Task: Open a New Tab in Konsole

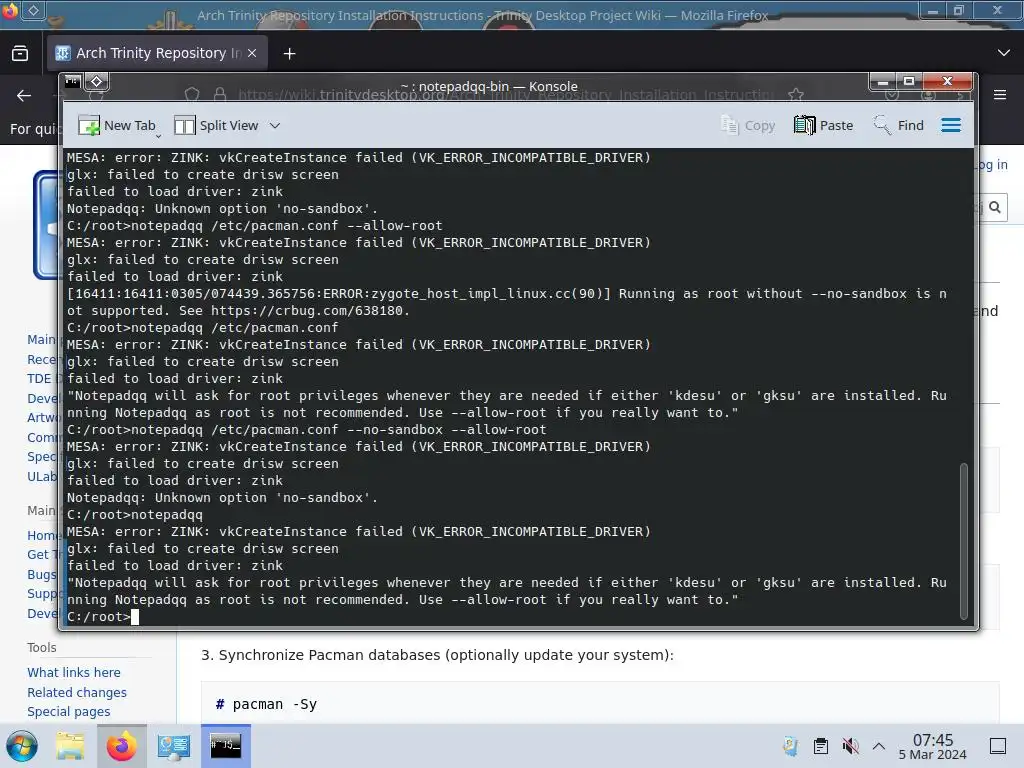Action: pyautogui.click(x=116, y=125)
